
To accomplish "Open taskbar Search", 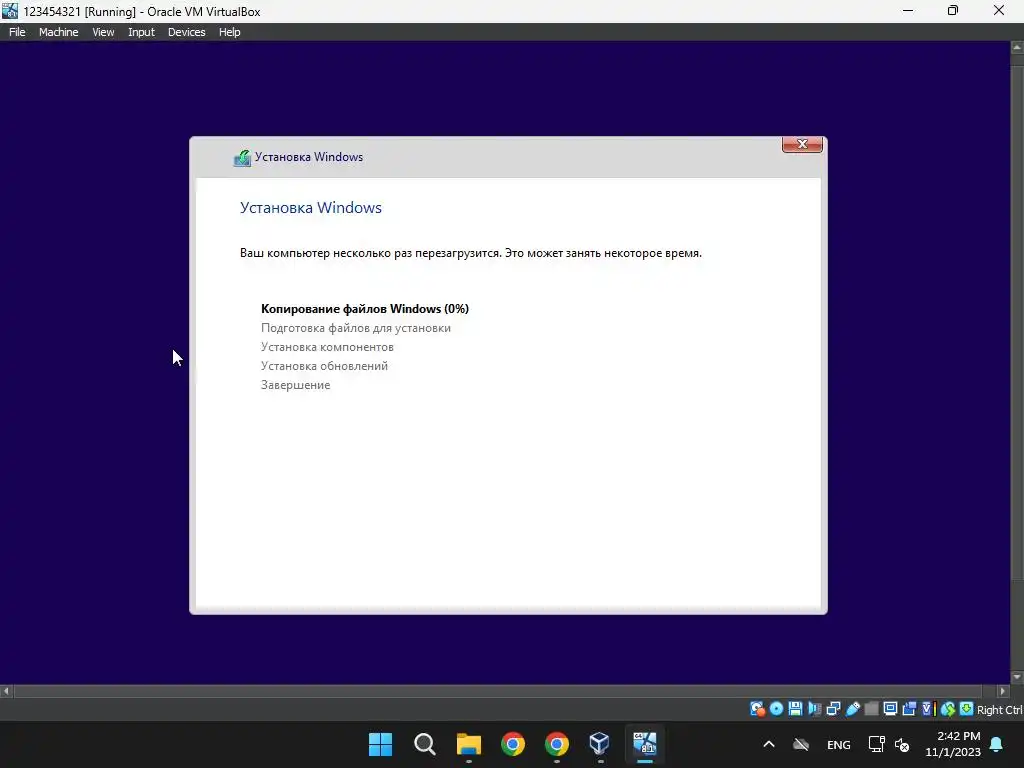I will click(424, 744).
